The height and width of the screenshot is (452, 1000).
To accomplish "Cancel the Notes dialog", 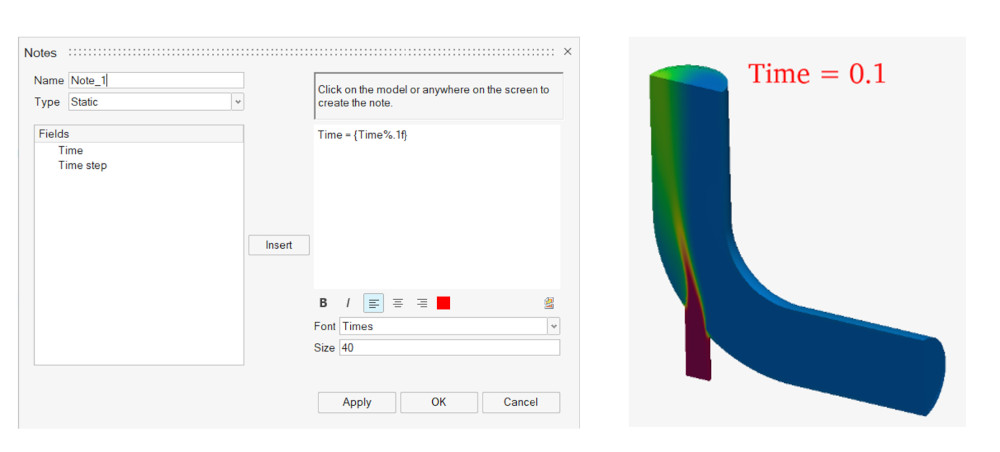I will click(520, 402).
